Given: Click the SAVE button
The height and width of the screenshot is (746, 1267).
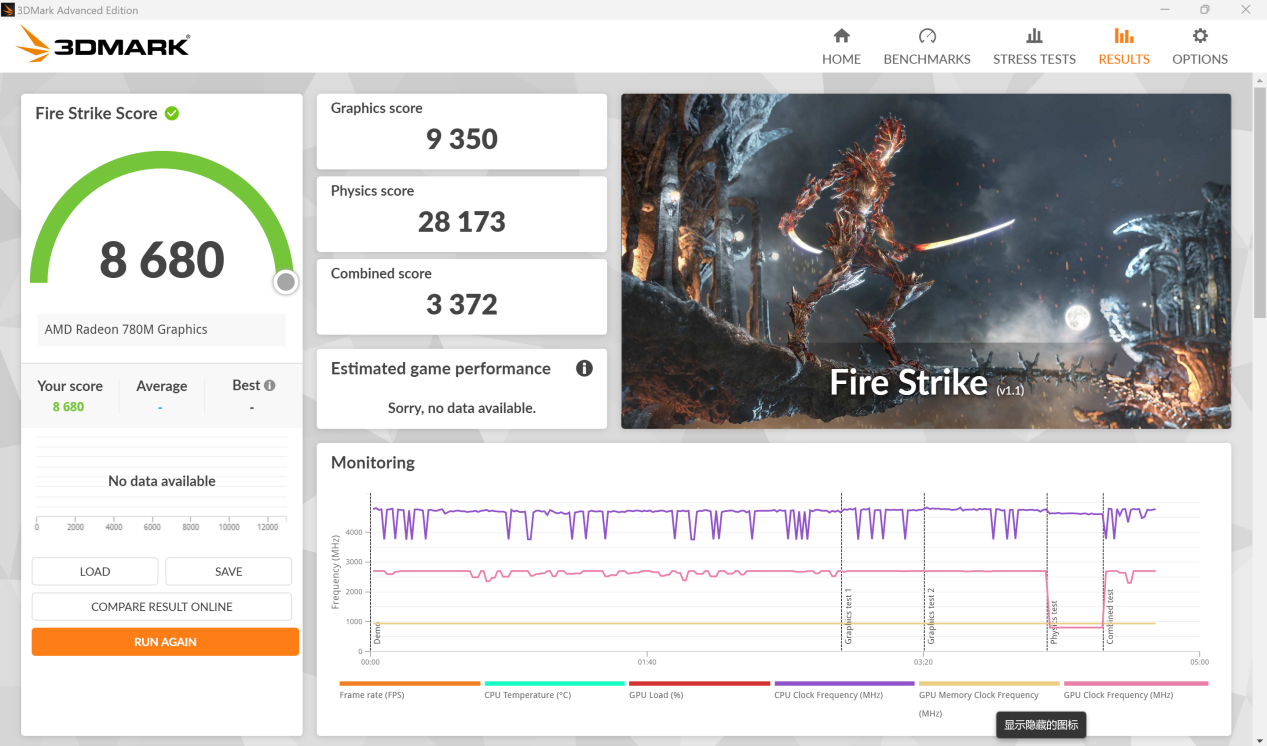Looking at the screenshot, I should (229, 571).
